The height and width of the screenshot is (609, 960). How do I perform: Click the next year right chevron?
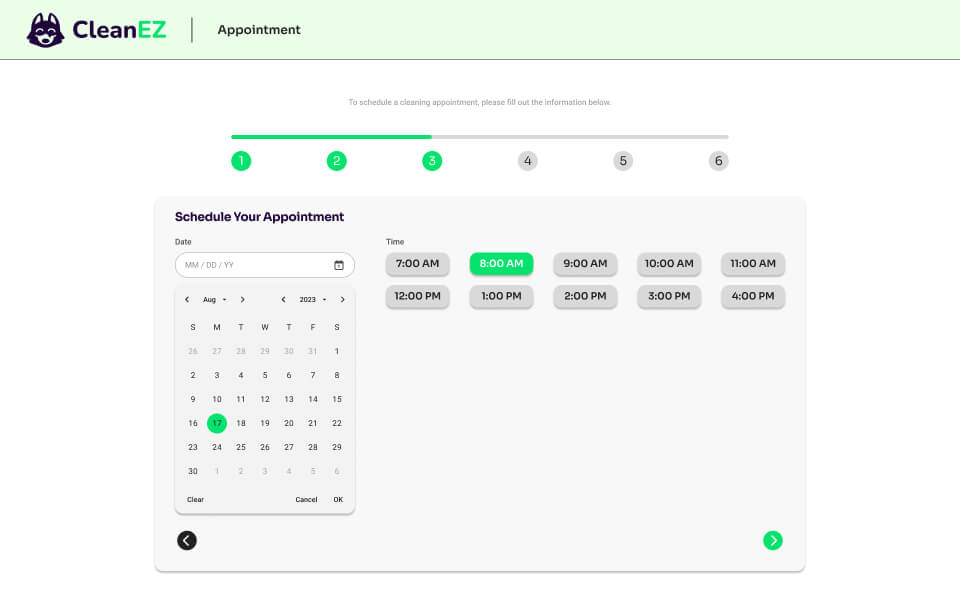342,298
